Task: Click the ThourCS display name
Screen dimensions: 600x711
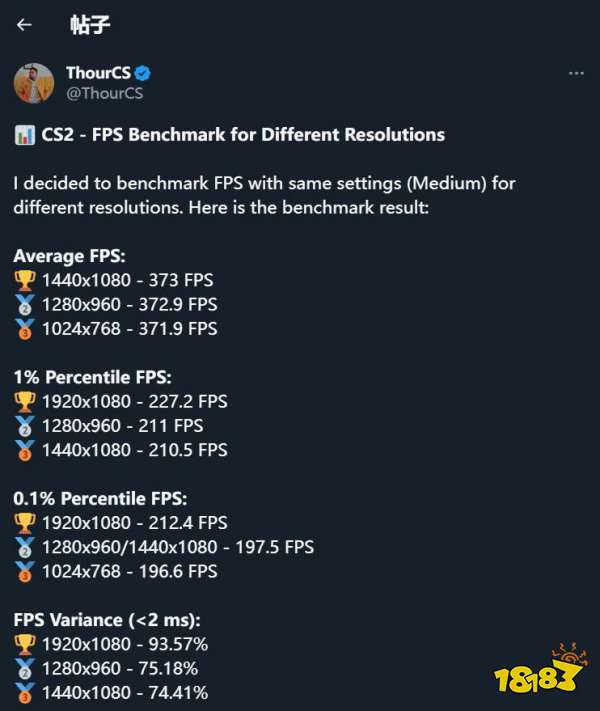Action: 98,74
